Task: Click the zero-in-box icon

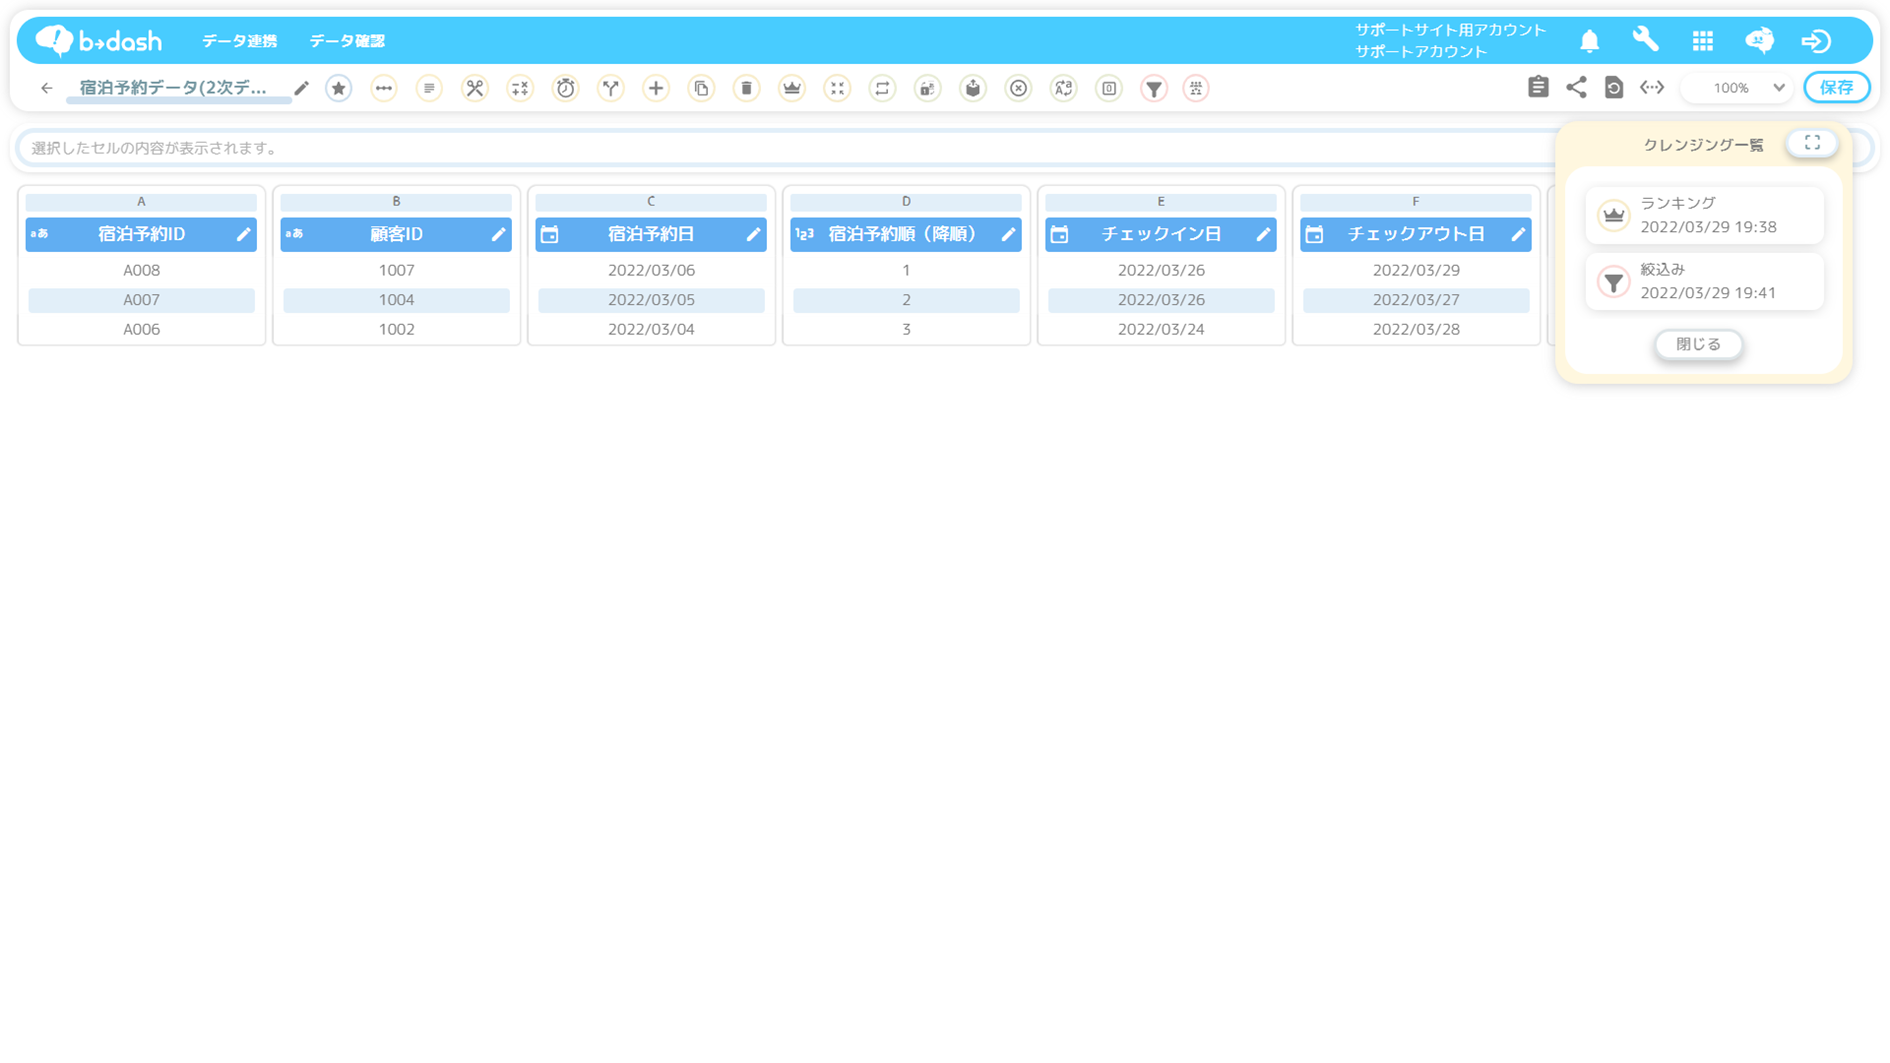Action: coord(1109,88)
